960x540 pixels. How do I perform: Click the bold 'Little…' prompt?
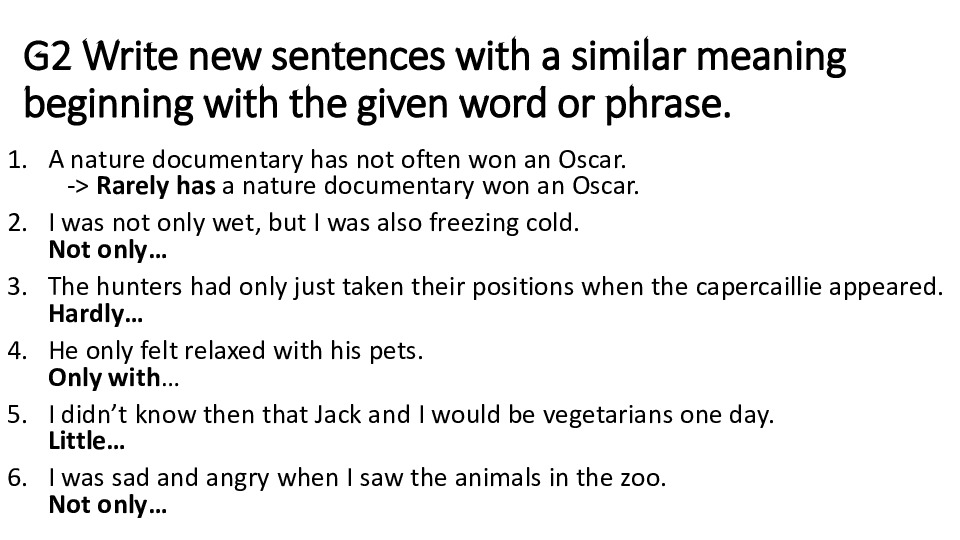pyautogui.click(x=86, y=442)
